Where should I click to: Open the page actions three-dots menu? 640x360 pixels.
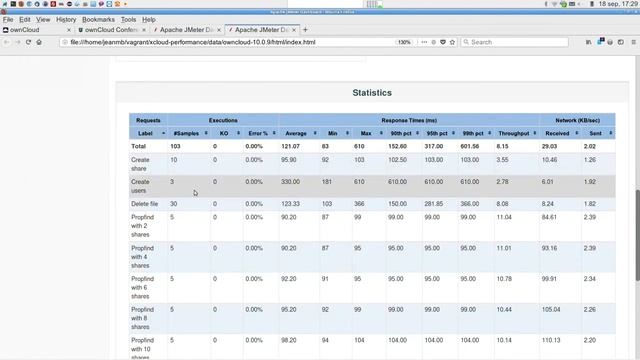(424, 42)
